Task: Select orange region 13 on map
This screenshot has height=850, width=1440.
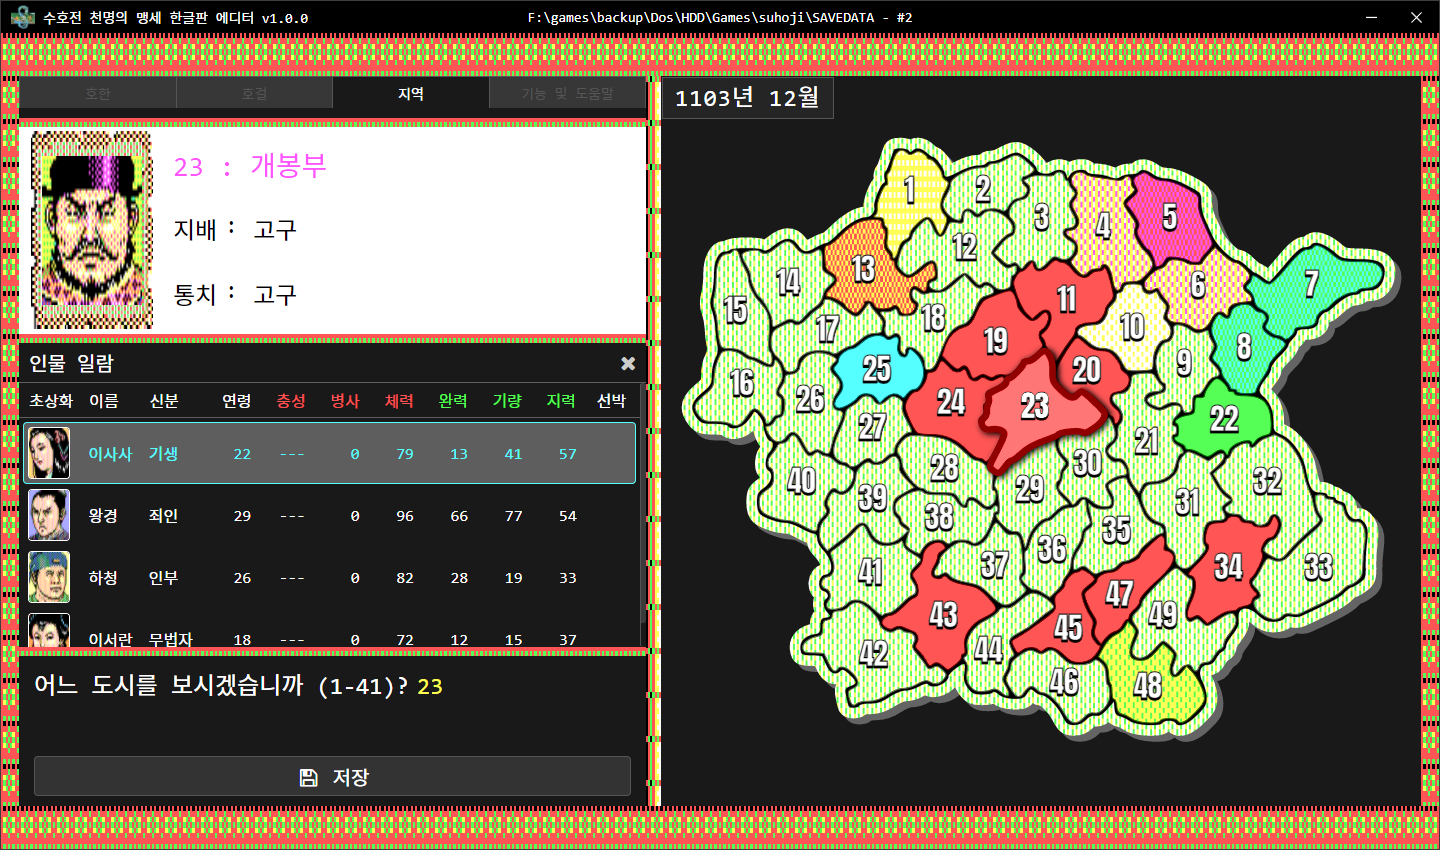Action: tap(864, 268)
